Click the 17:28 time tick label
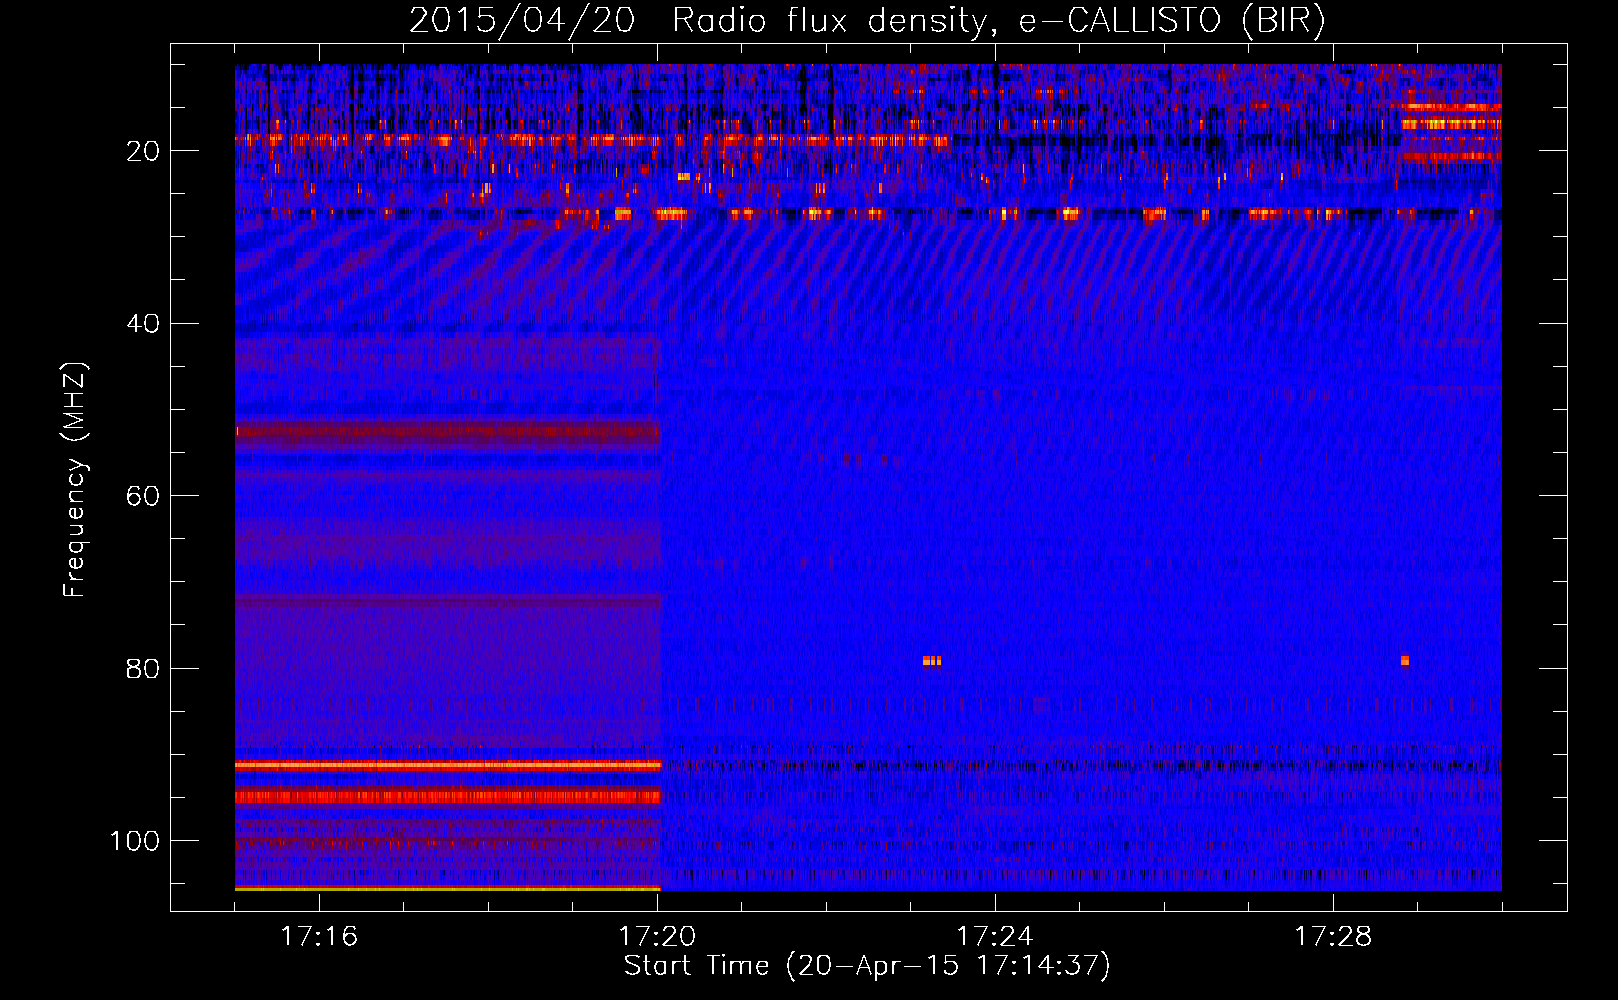 1333,936
